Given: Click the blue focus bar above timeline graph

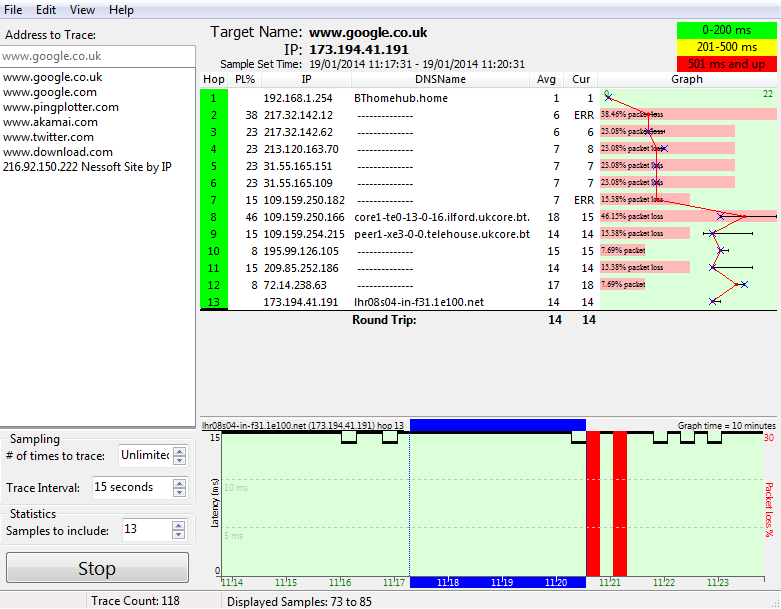Looking at the screenshot, I should [498, 425].
